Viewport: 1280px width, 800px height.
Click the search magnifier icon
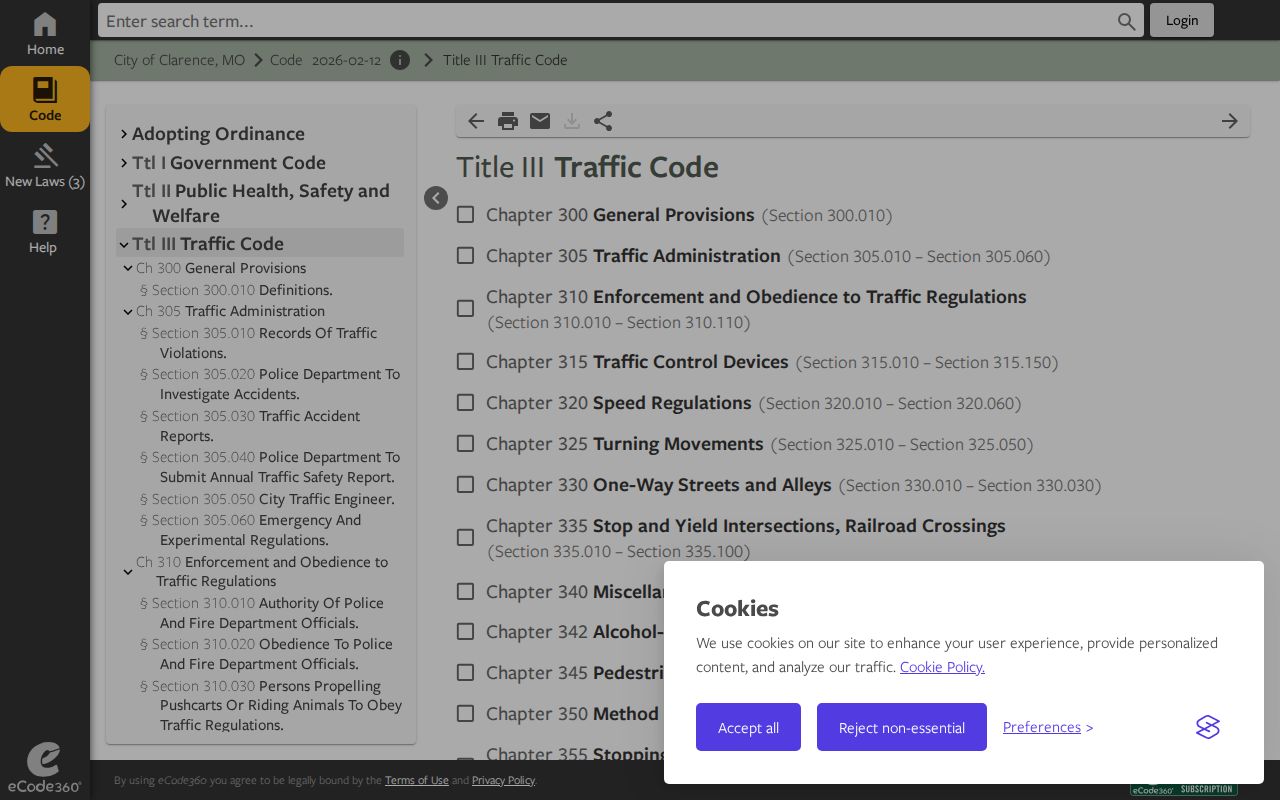[x=1127, y=21]
